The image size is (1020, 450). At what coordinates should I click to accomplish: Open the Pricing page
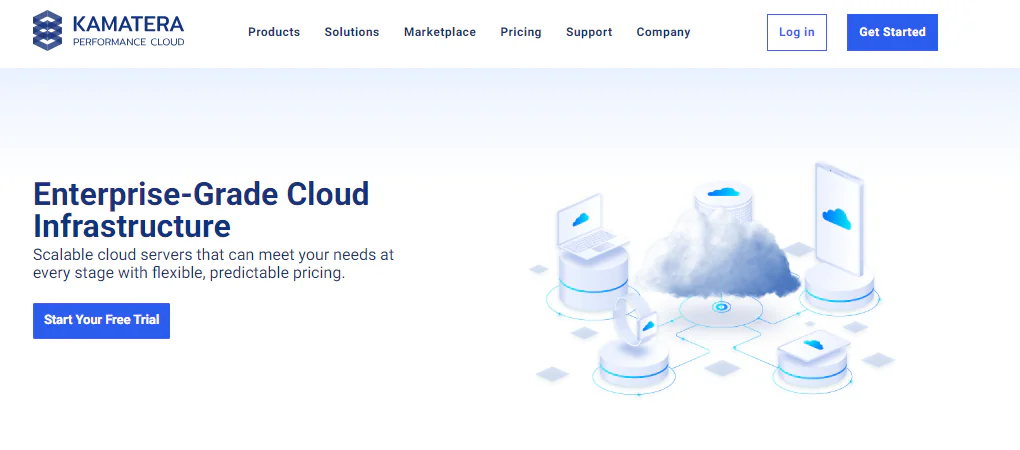click(x=521, y=32)
